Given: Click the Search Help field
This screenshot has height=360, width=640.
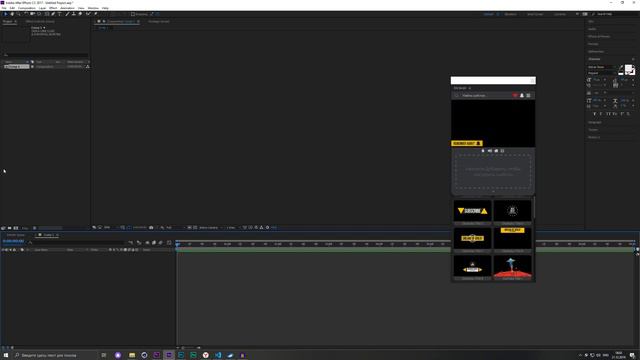Looking at the screenshot, I should [616, 14].
